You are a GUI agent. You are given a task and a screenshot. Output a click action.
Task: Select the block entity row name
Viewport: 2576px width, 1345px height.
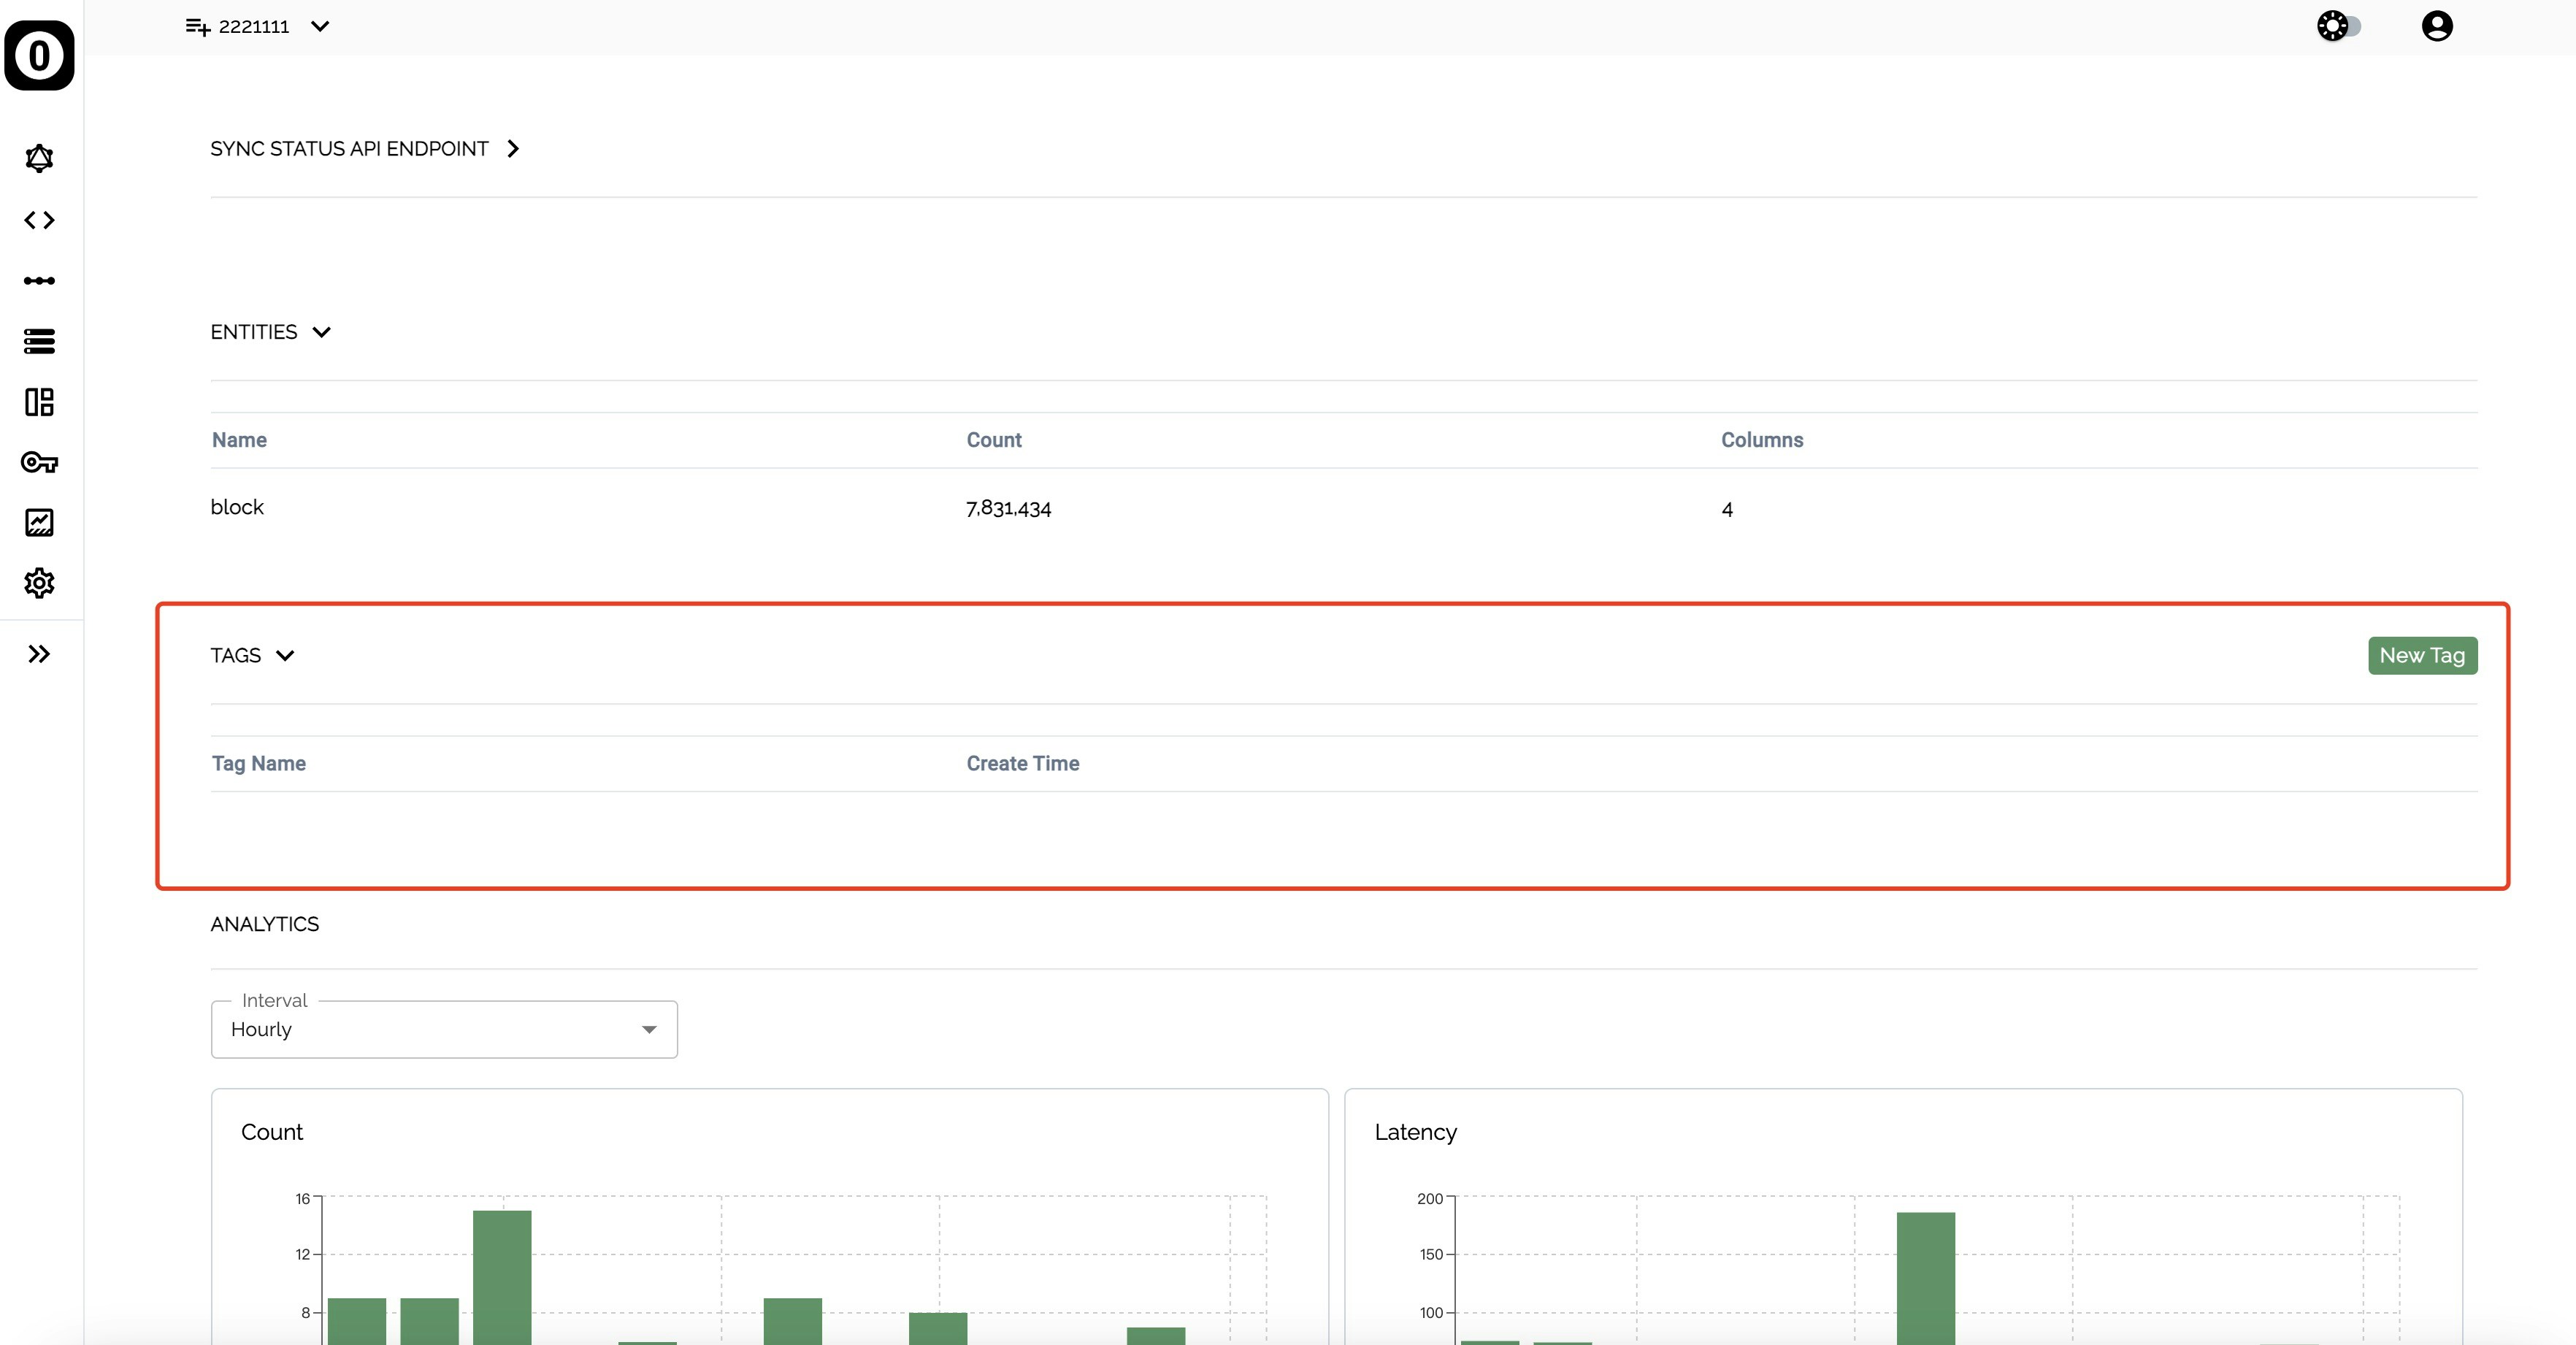[x=237, y=507]
